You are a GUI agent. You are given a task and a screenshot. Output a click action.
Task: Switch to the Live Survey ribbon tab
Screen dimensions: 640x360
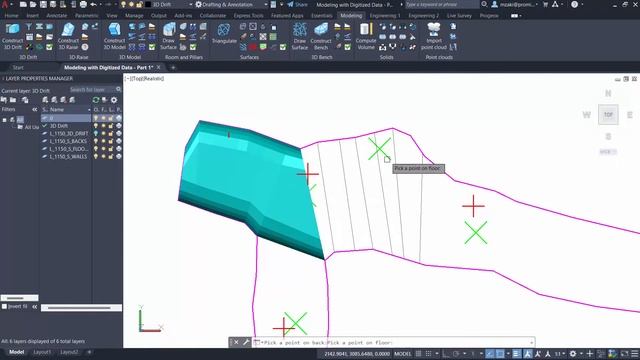click(x=459, y=16)
